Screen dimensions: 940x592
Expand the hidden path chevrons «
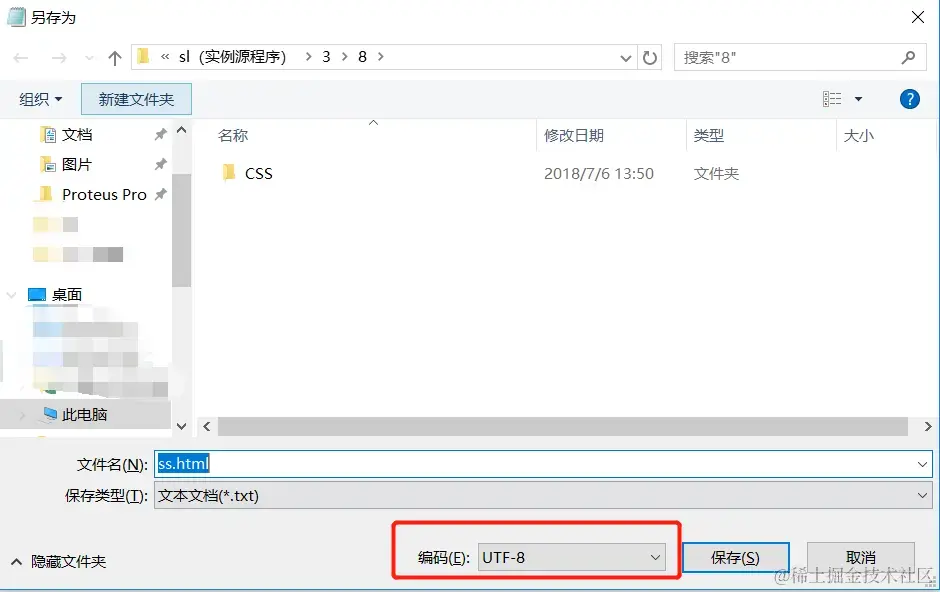coord(165,57)
